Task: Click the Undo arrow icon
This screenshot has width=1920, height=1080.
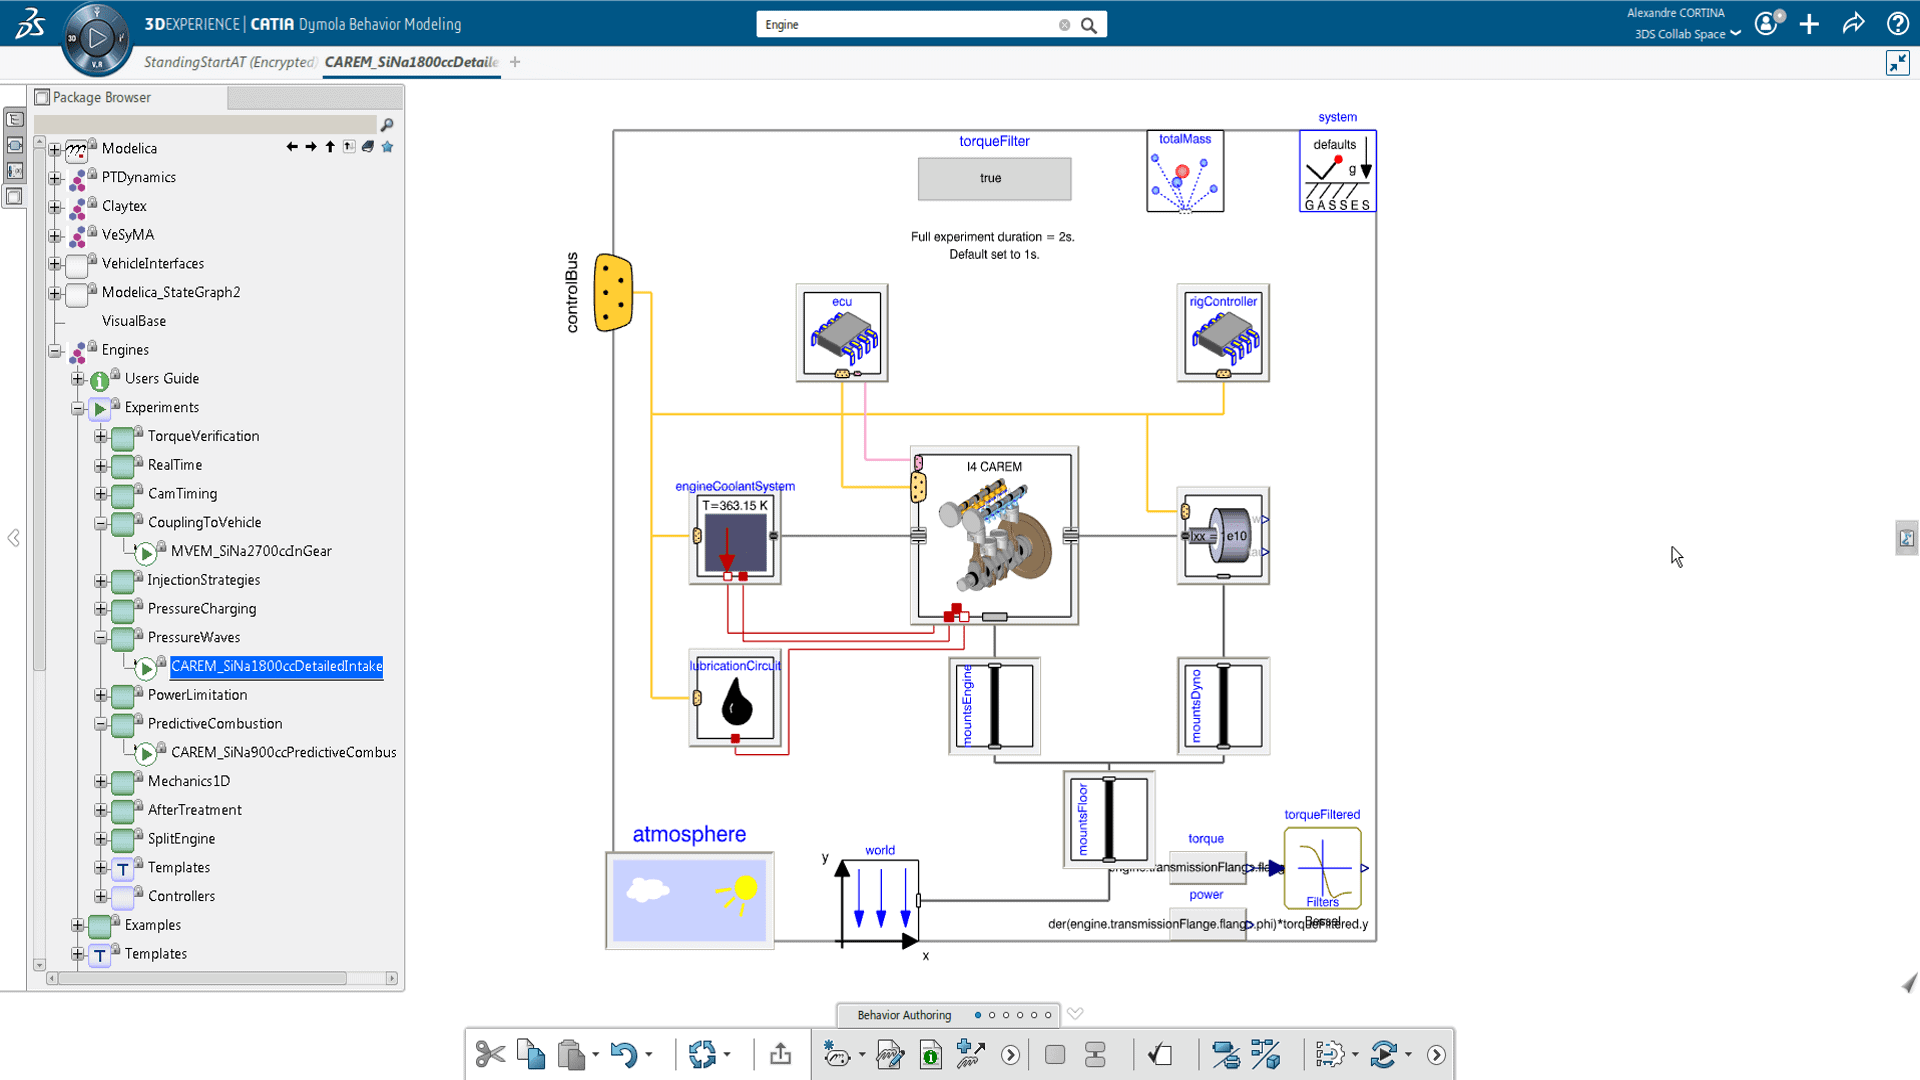Action: [623, 1054]
